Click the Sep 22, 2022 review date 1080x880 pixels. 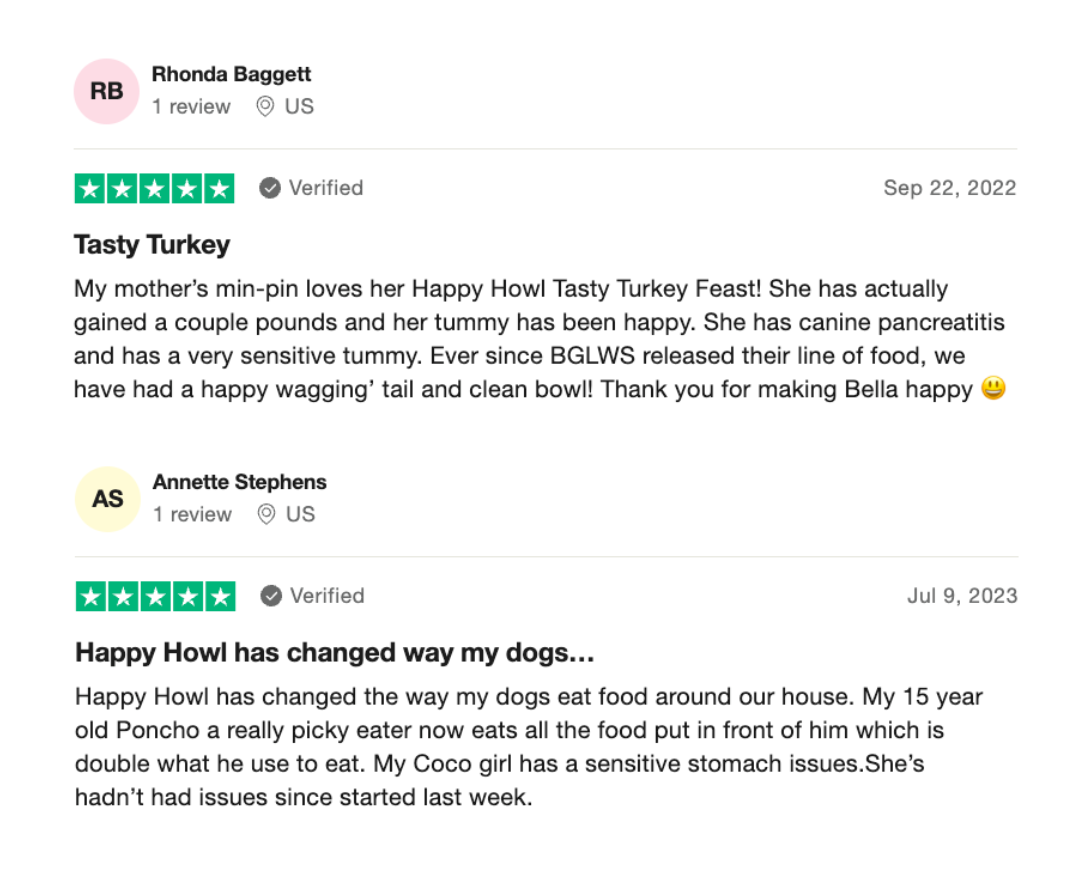click(950, 188)
